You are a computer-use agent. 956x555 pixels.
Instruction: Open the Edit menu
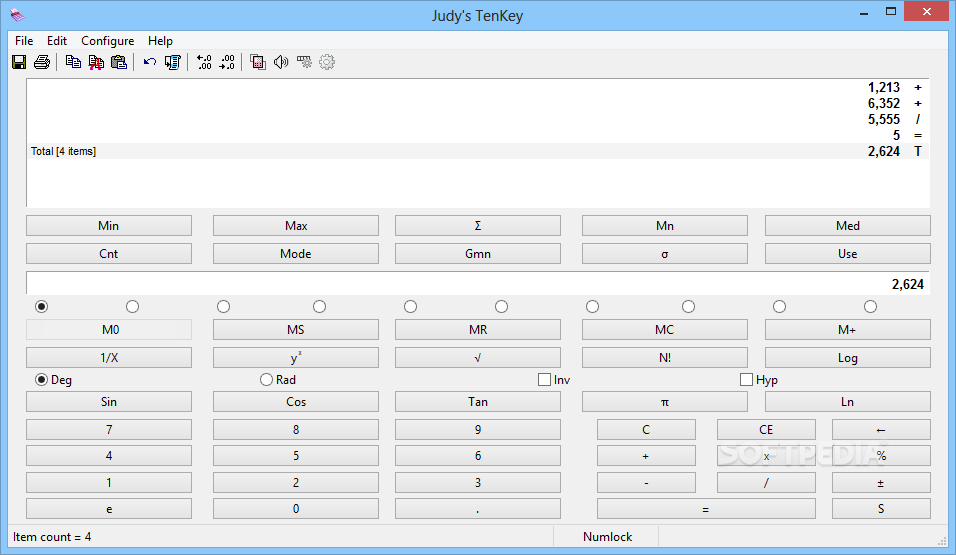point(57,41)
